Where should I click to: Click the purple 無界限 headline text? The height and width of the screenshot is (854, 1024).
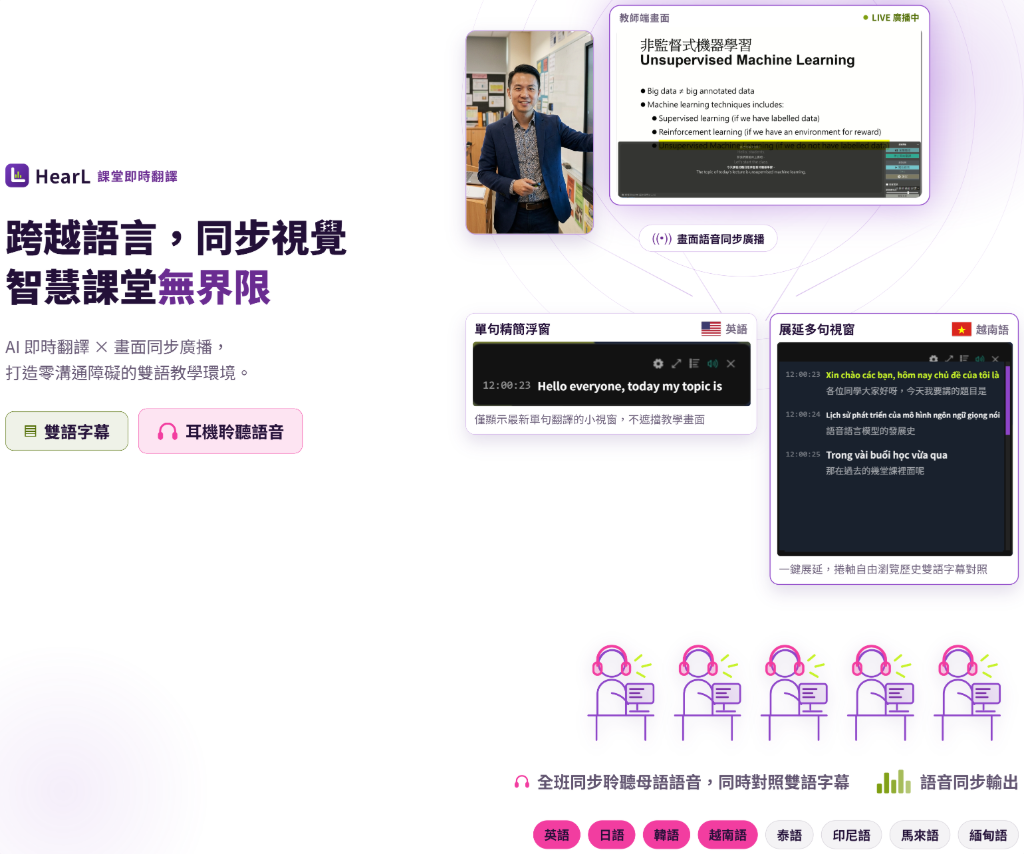(214, 287)
